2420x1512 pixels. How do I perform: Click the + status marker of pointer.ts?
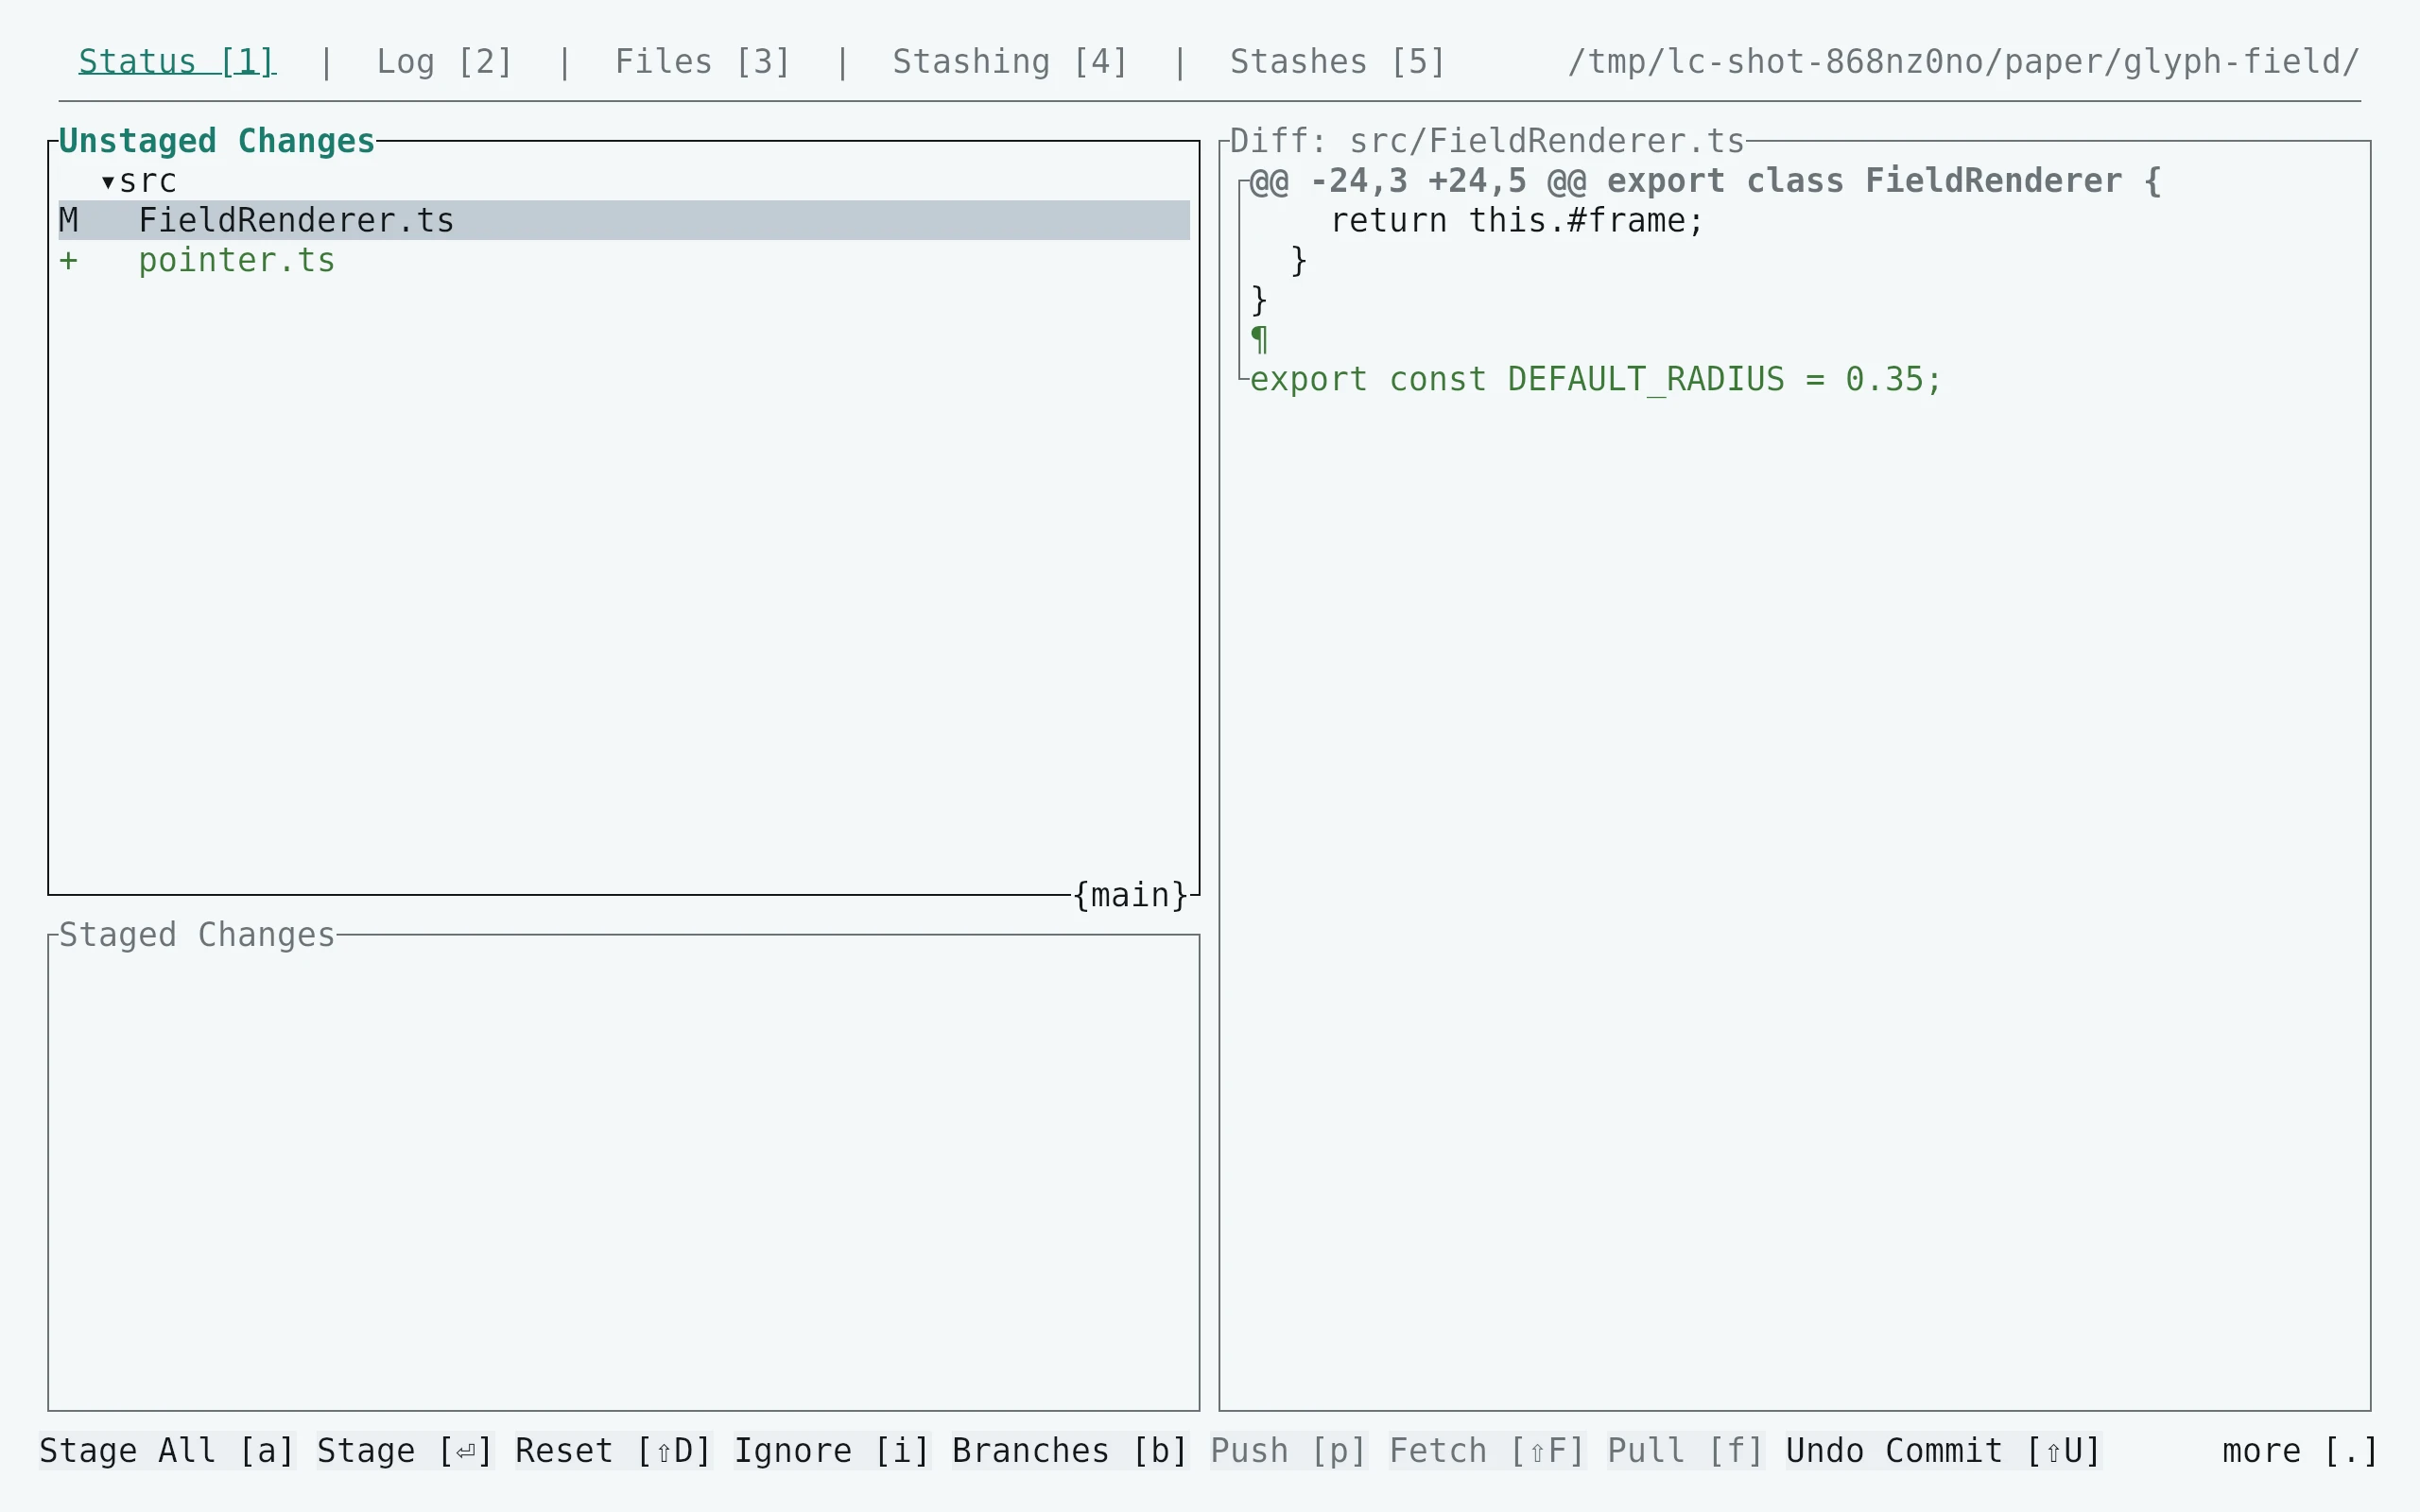68,260
